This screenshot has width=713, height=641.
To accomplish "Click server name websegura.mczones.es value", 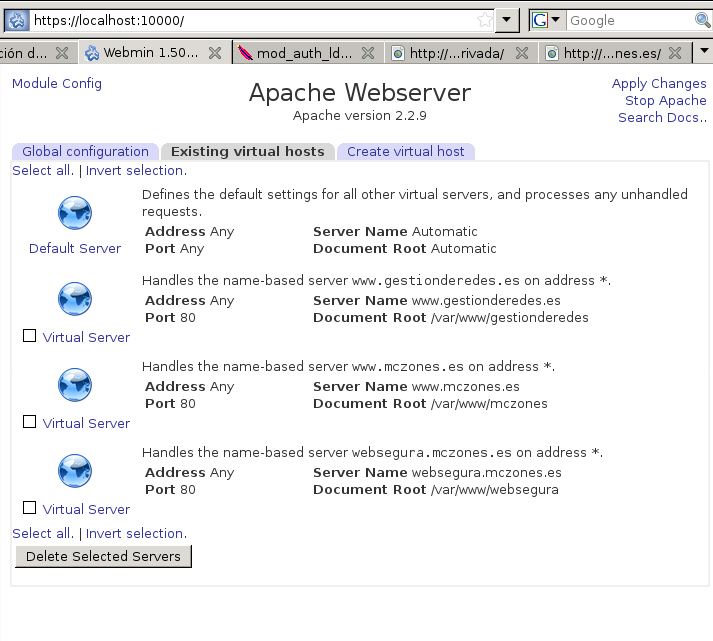I will point(487,472).
